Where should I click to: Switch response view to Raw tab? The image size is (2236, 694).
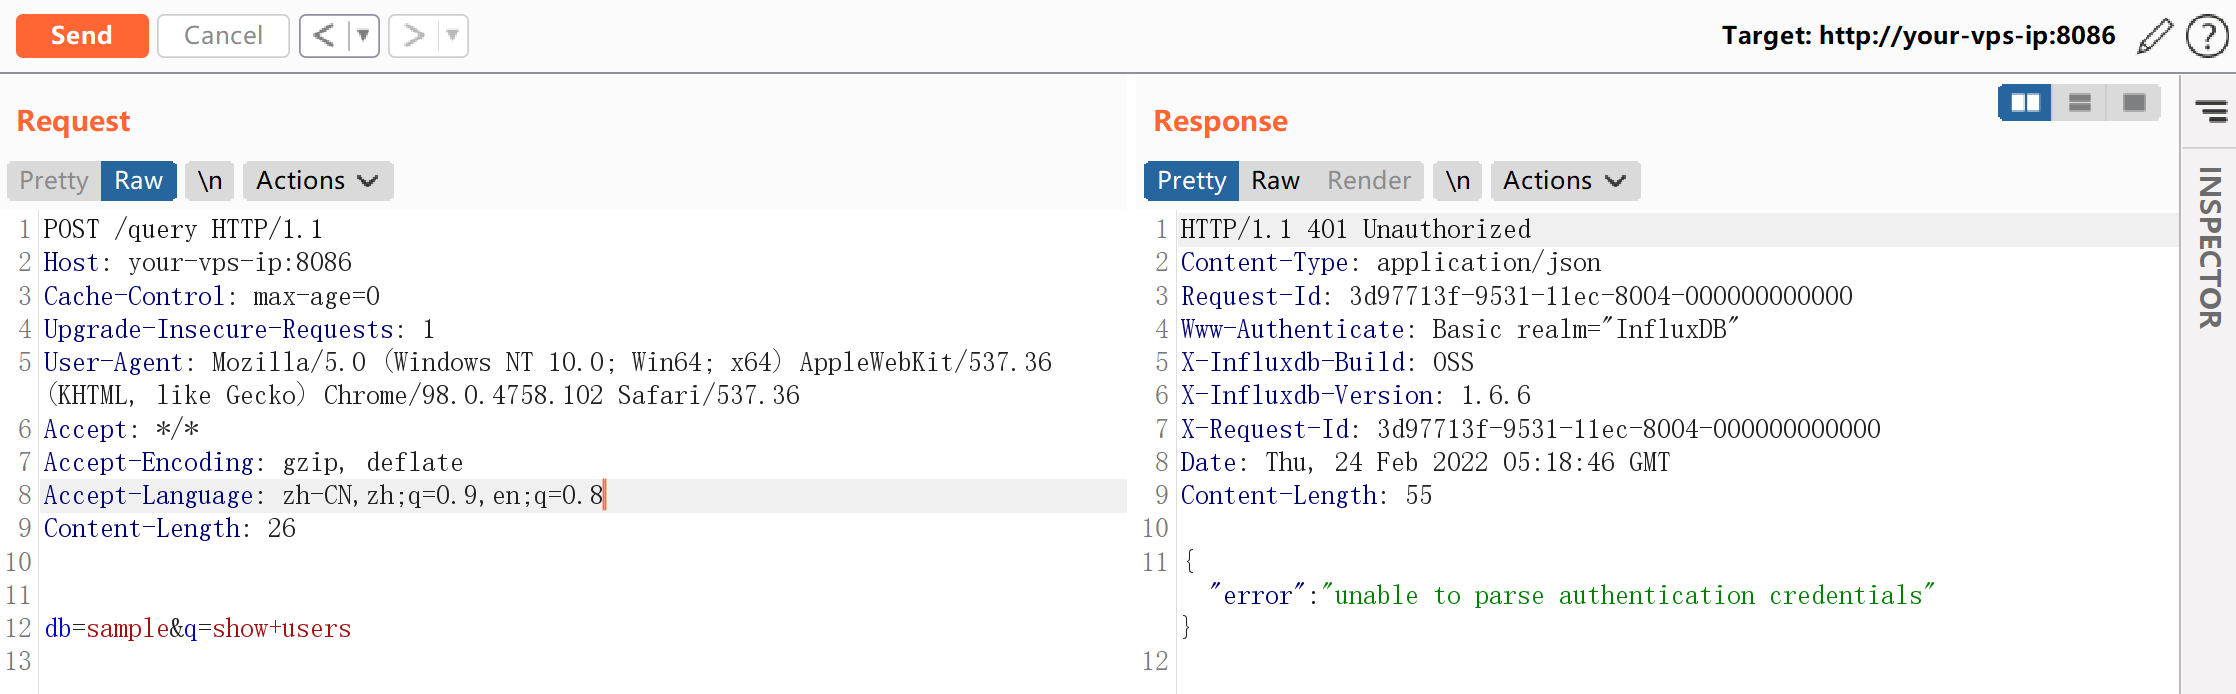pos(1275,181)
